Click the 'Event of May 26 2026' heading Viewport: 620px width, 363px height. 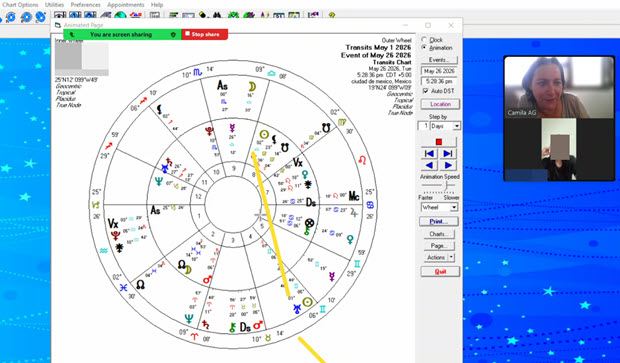[x=376, y=55]
